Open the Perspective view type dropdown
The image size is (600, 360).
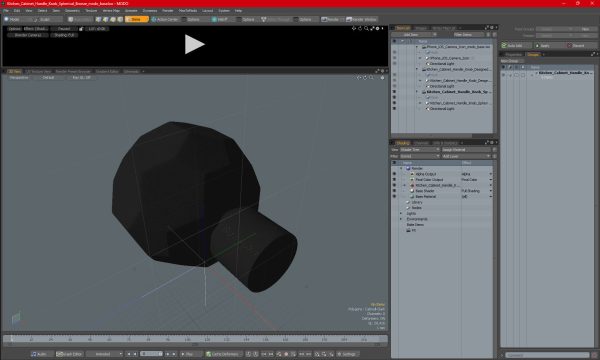(x=19, y=78)
